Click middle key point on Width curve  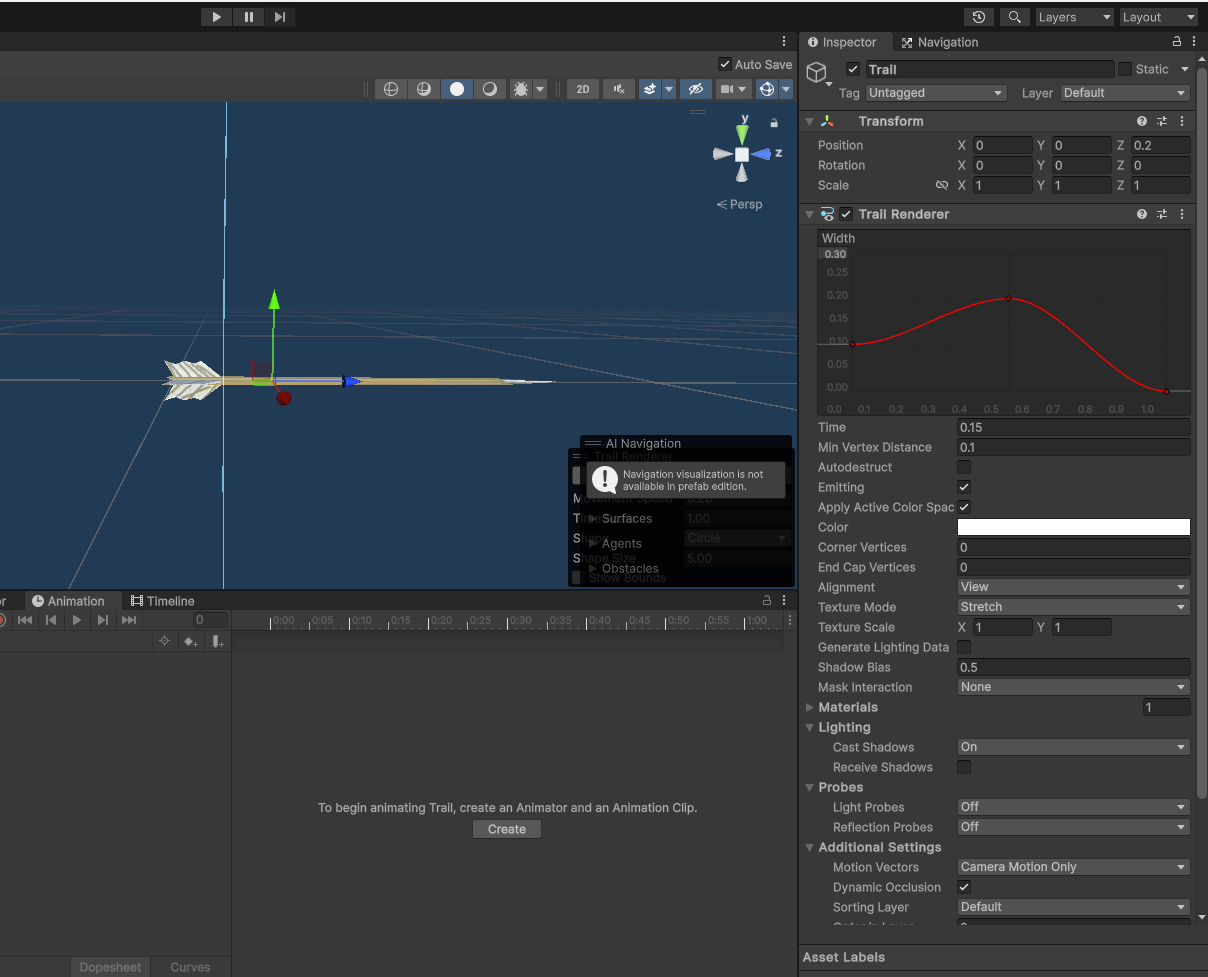[x=1008, y=298]
